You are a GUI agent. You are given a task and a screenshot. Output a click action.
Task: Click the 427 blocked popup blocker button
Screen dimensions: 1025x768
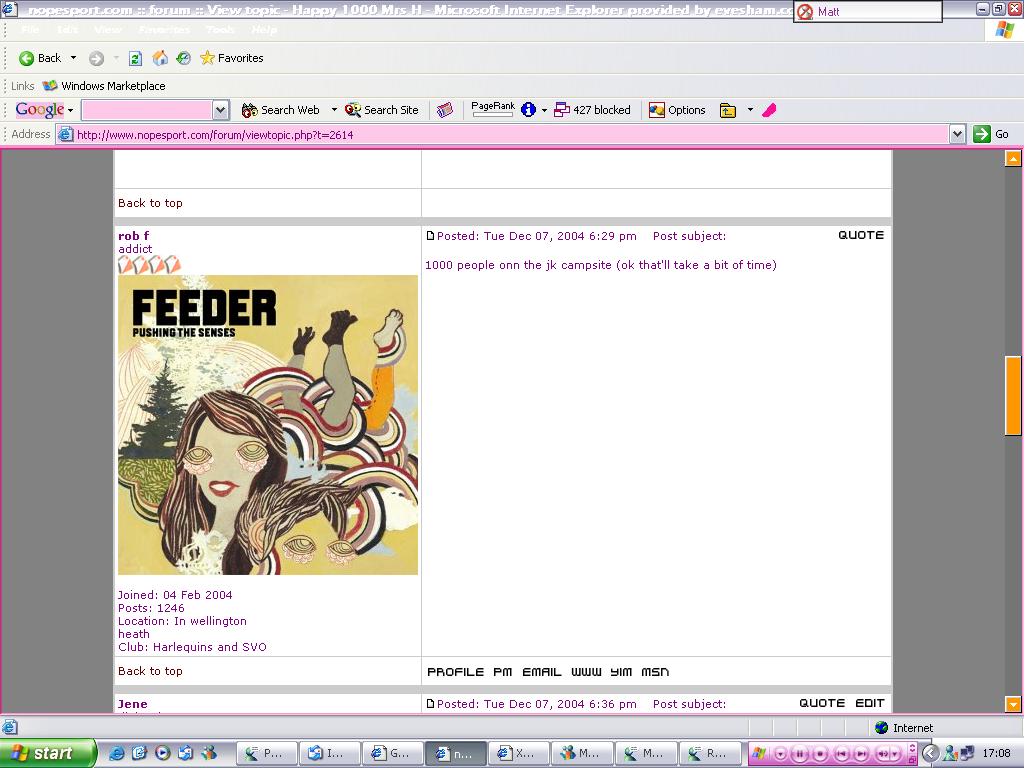pyautogui.click(x=592, y=110)
